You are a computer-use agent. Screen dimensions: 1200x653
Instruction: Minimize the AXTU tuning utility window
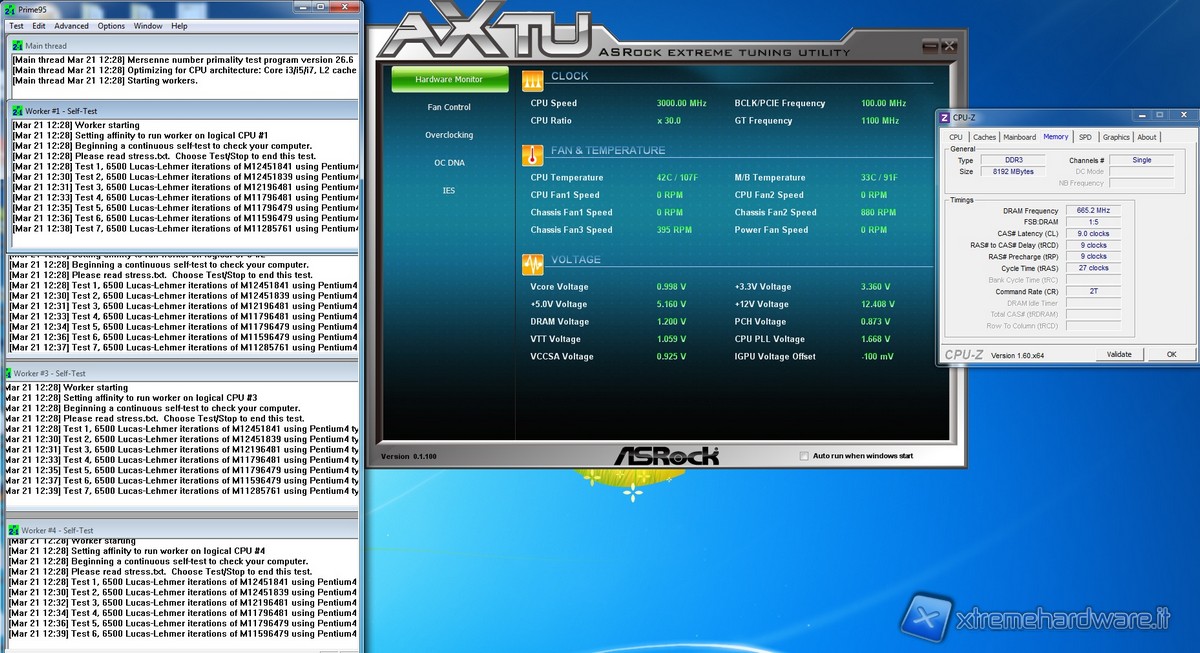[x=930, y=45]
